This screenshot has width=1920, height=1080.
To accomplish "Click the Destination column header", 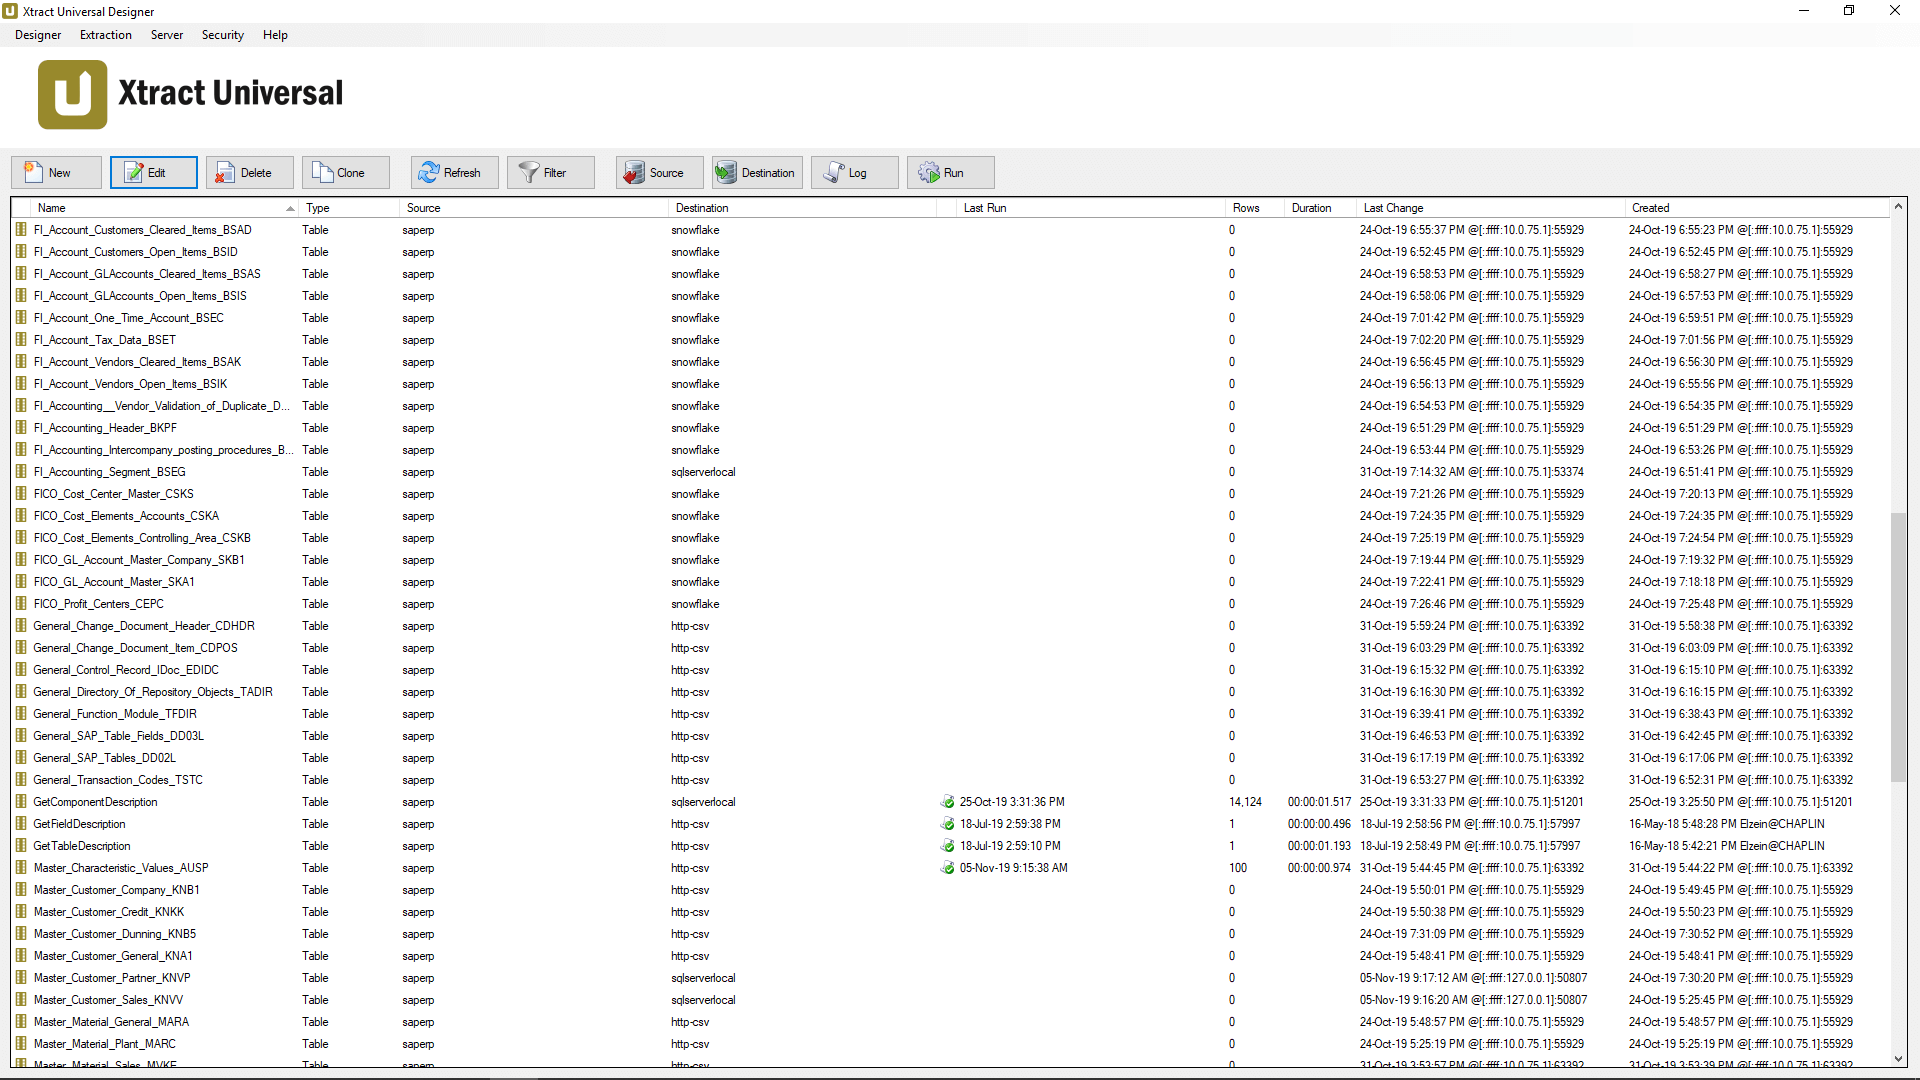I will click(x=803, y=208).
